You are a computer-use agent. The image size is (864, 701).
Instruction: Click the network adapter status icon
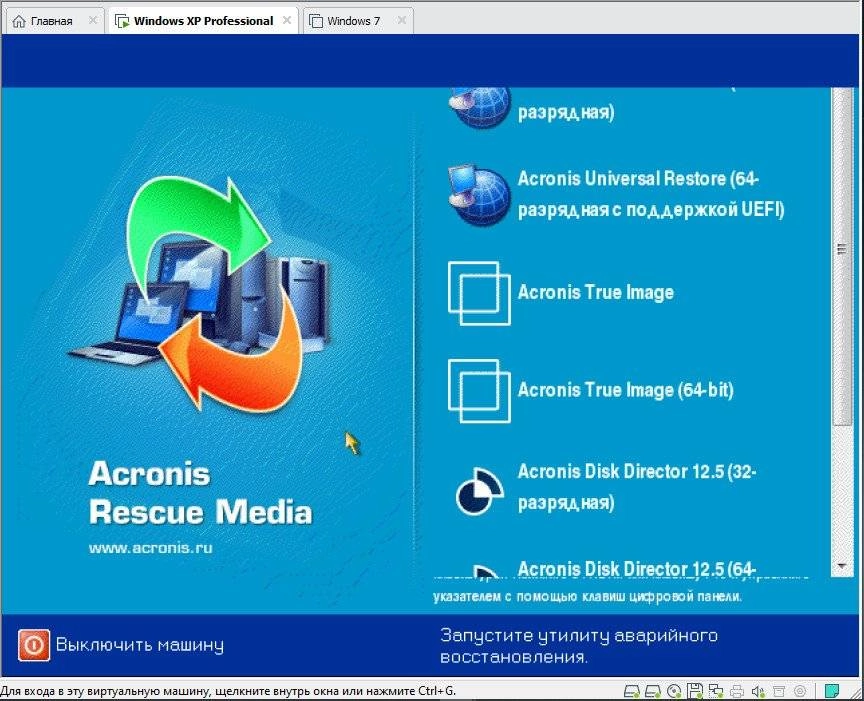[x=716, y=691]
